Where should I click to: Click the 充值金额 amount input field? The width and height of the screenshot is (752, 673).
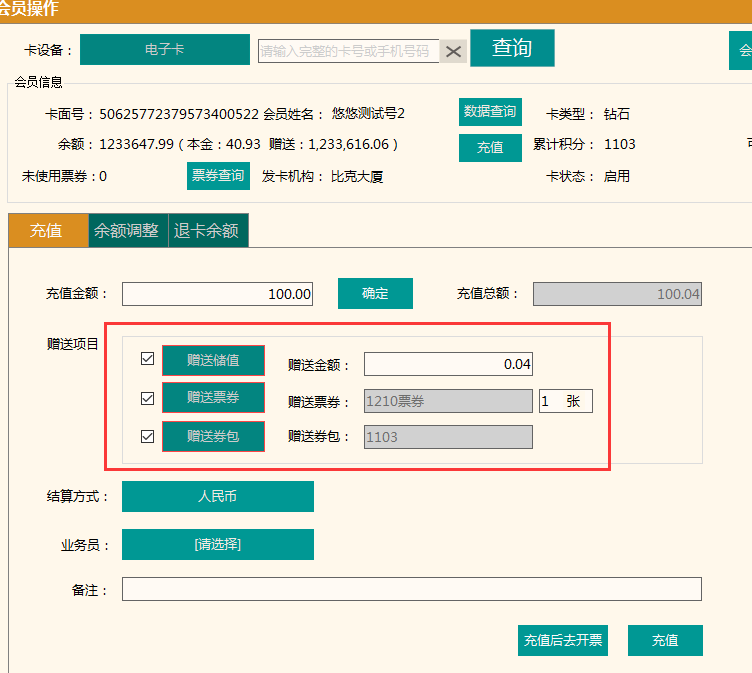coord(218,294)
